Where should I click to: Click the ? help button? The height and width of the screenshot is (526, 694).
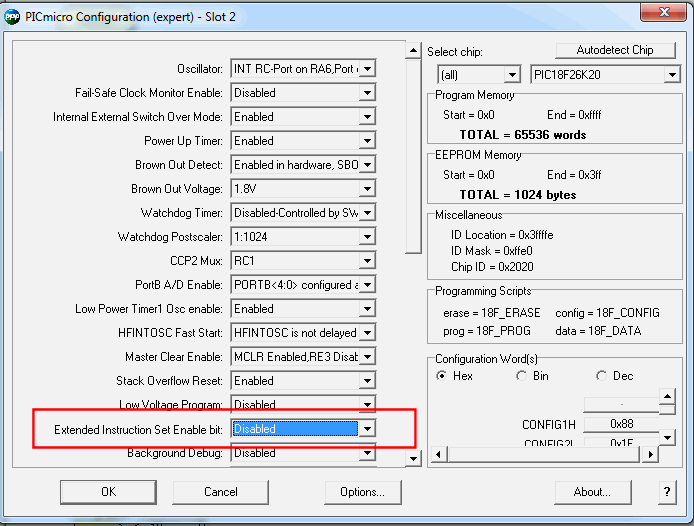[x=667, y=492]
